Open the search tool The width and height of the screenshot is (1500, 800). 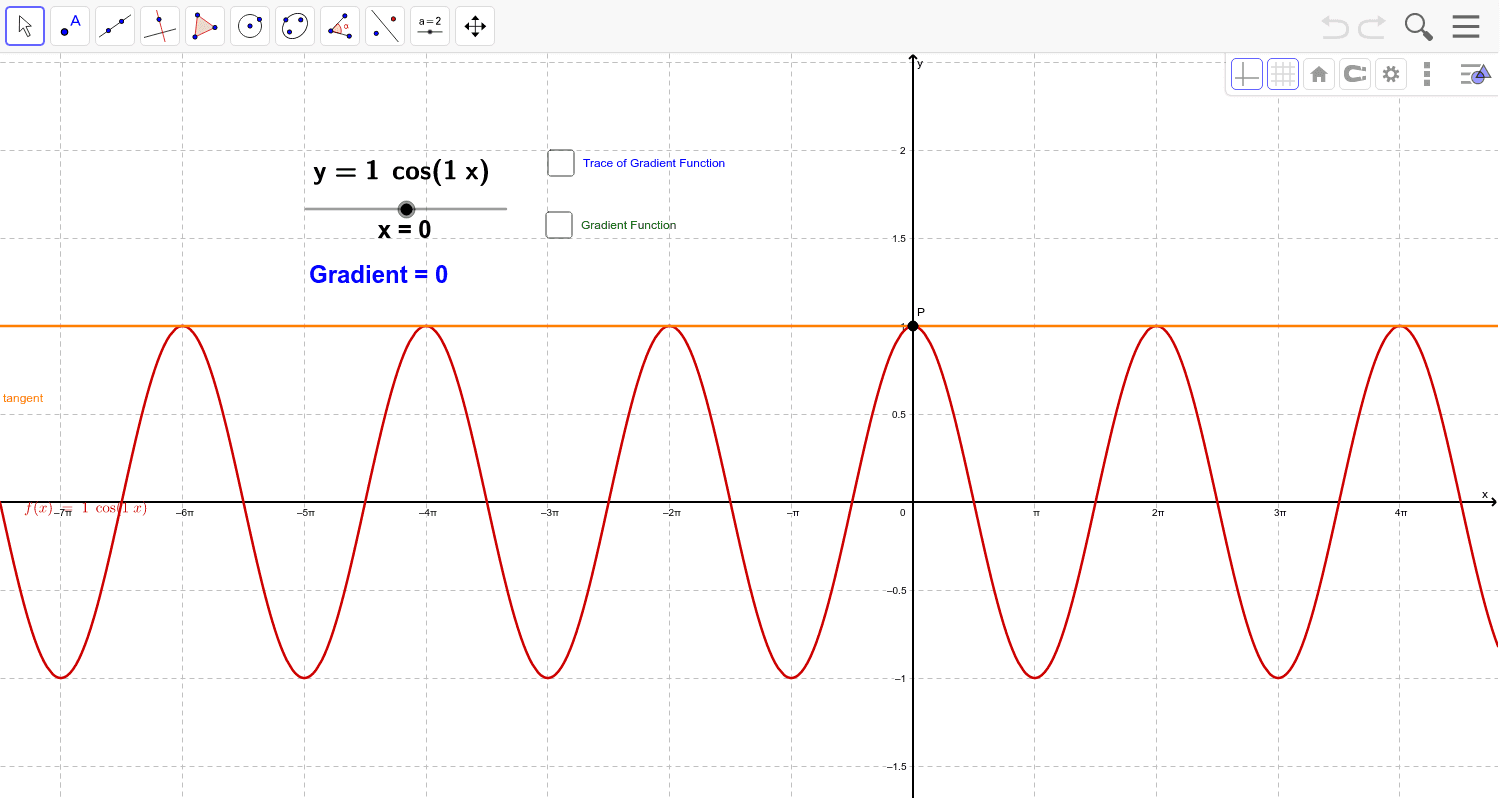pyautogui.click(x=1418, y=27)
